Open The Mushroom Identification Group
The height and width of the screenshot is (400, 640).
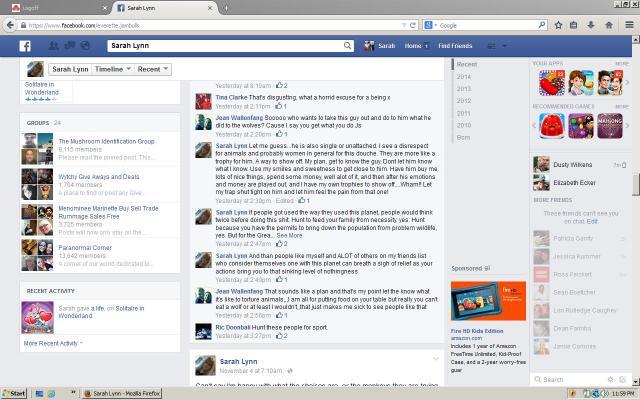[107, 141]
